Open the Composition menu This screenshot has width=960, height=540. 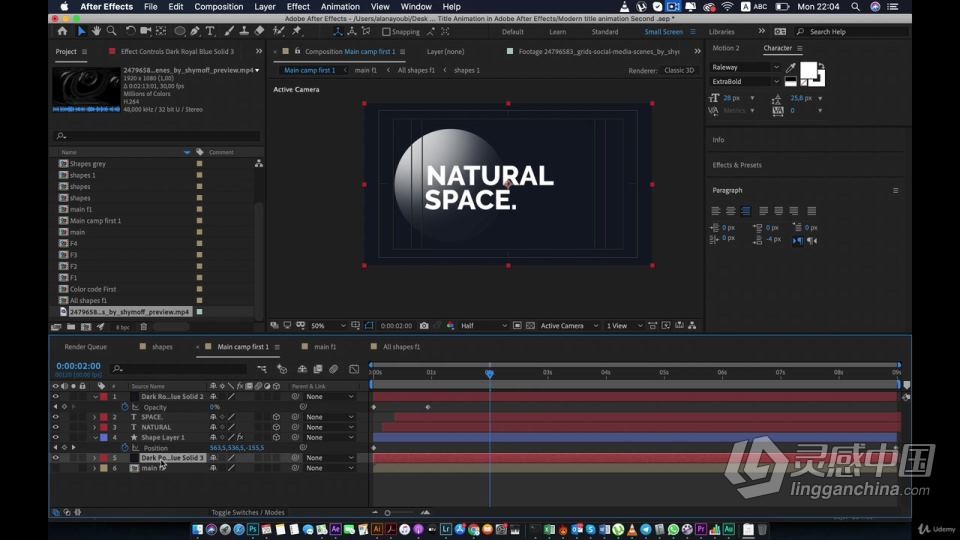(219, 7)
